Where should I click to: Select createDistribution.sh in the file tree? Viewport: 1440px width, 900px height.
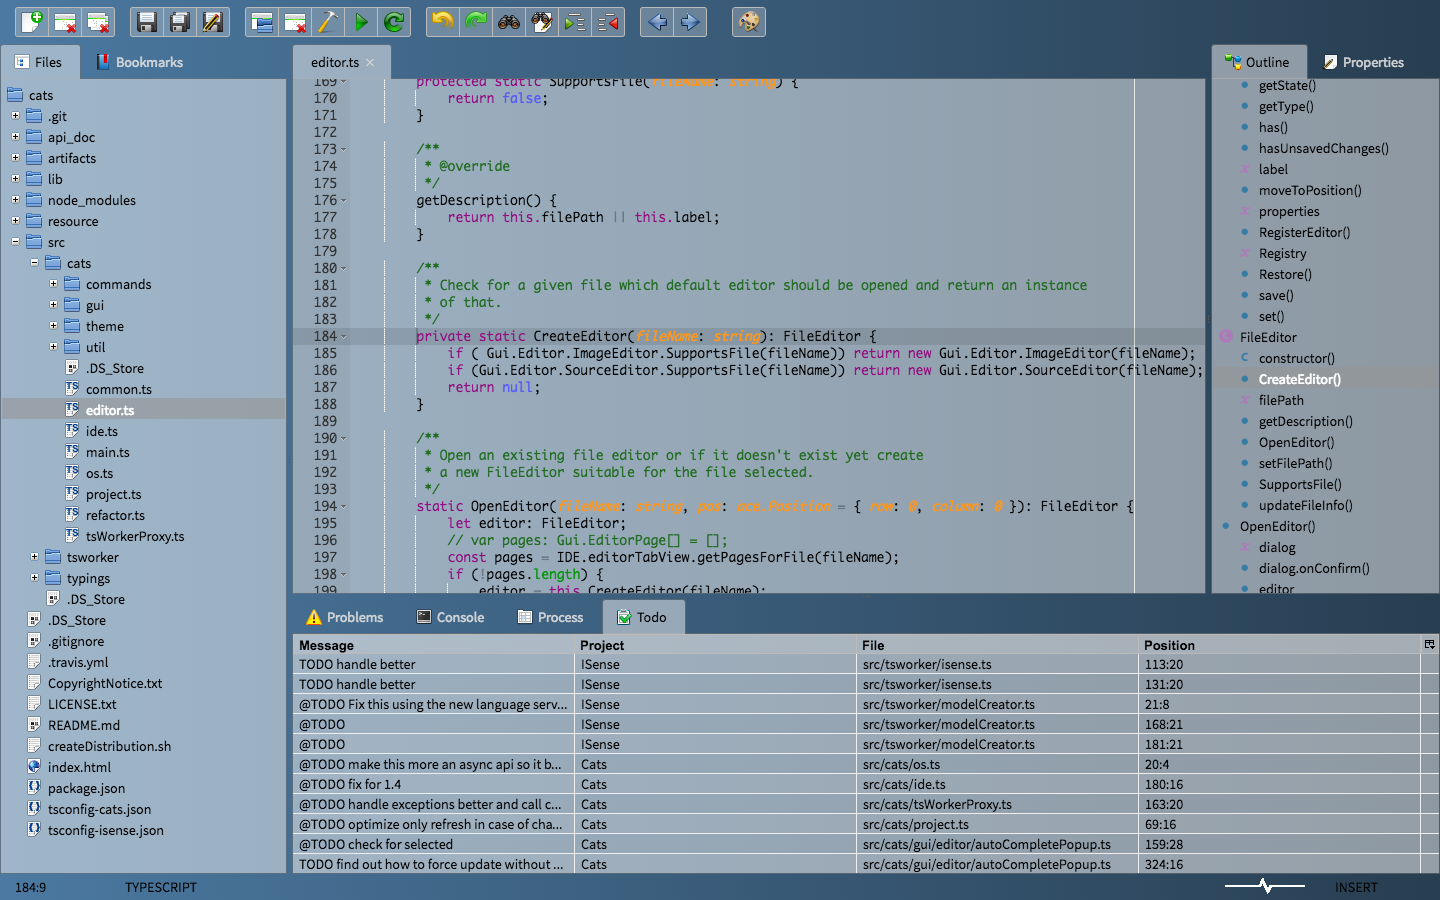click(110, 746)
